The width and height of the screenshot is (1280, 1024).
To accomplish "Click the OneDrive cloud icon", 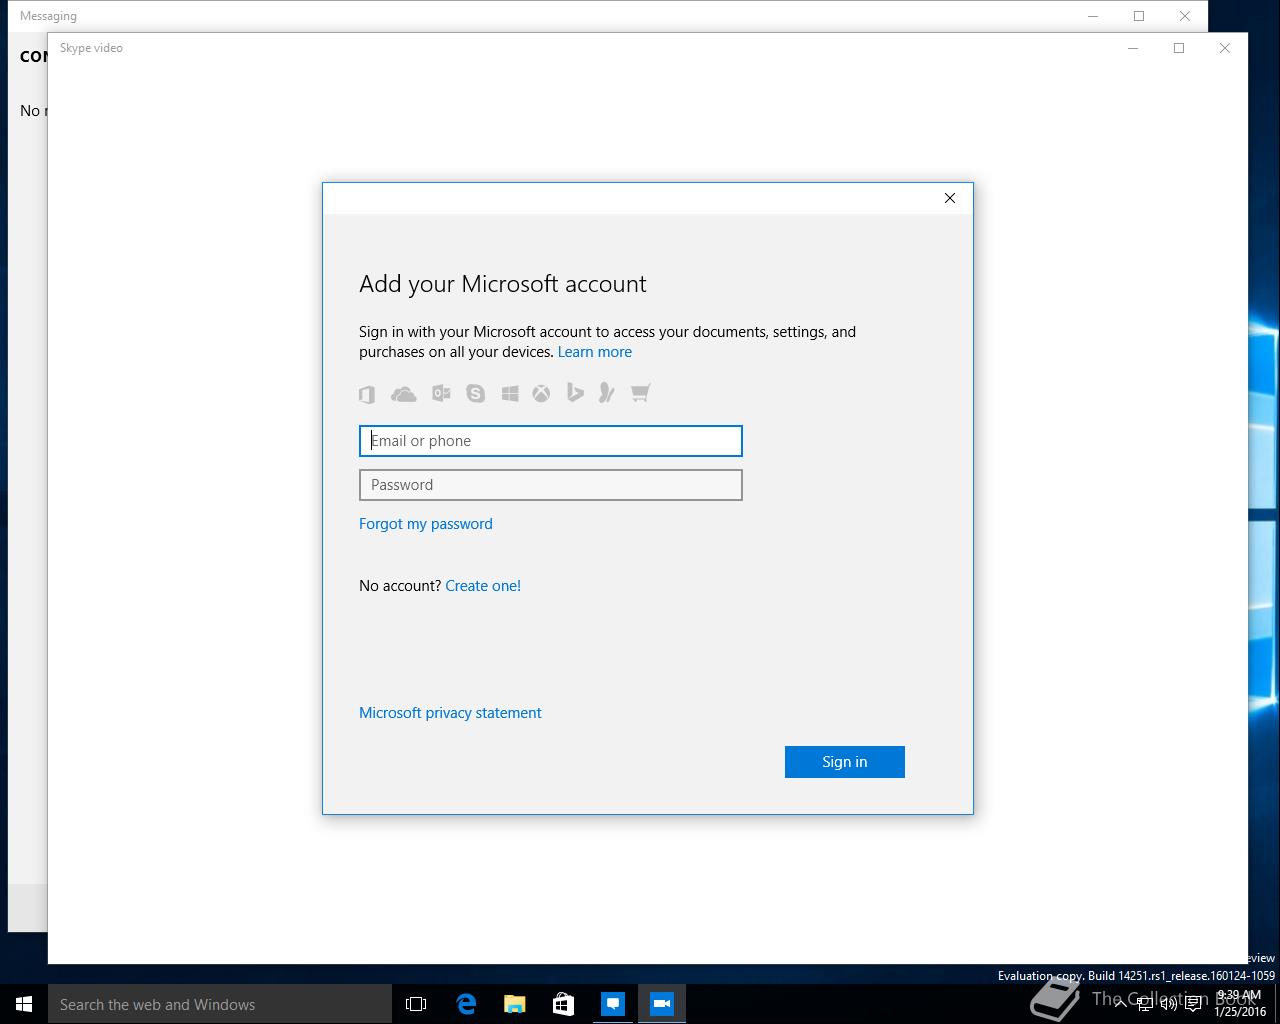I will (x=404, y=394).
